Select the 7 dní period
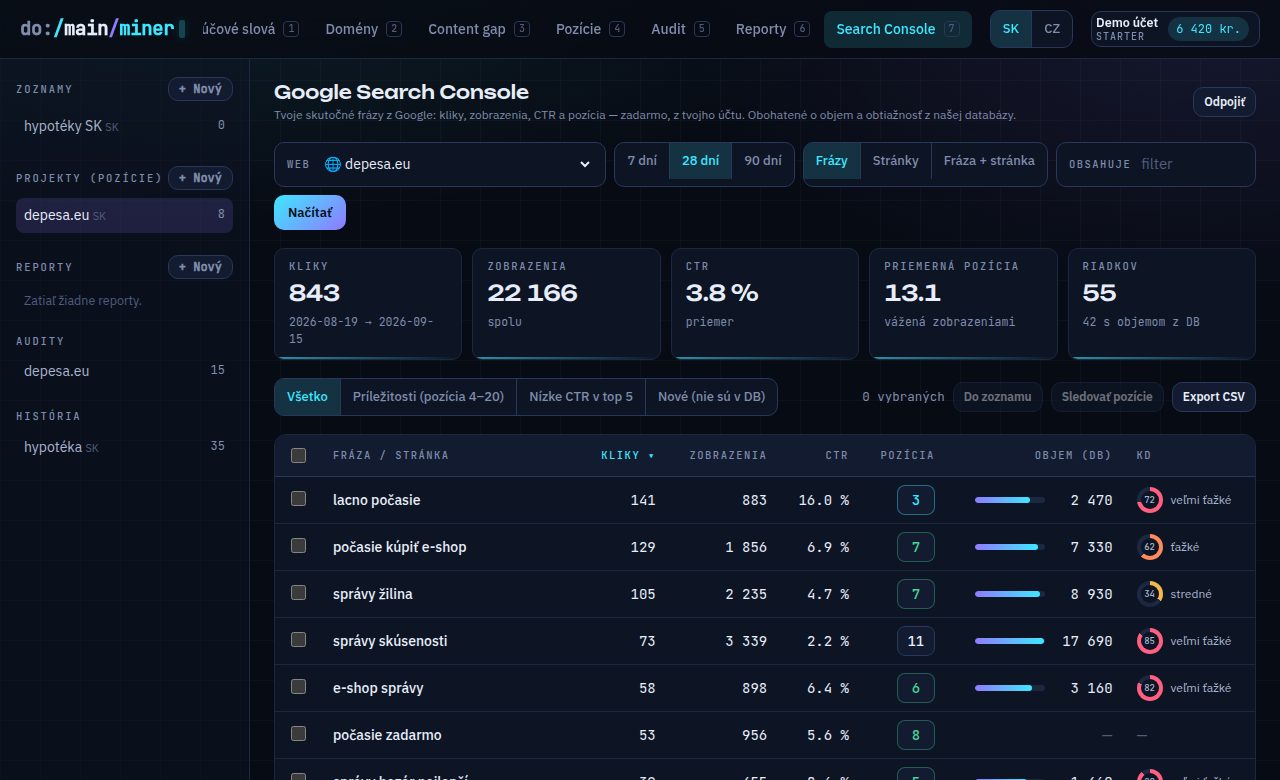This screenshot has width=1280, height=780. point(642,161)
